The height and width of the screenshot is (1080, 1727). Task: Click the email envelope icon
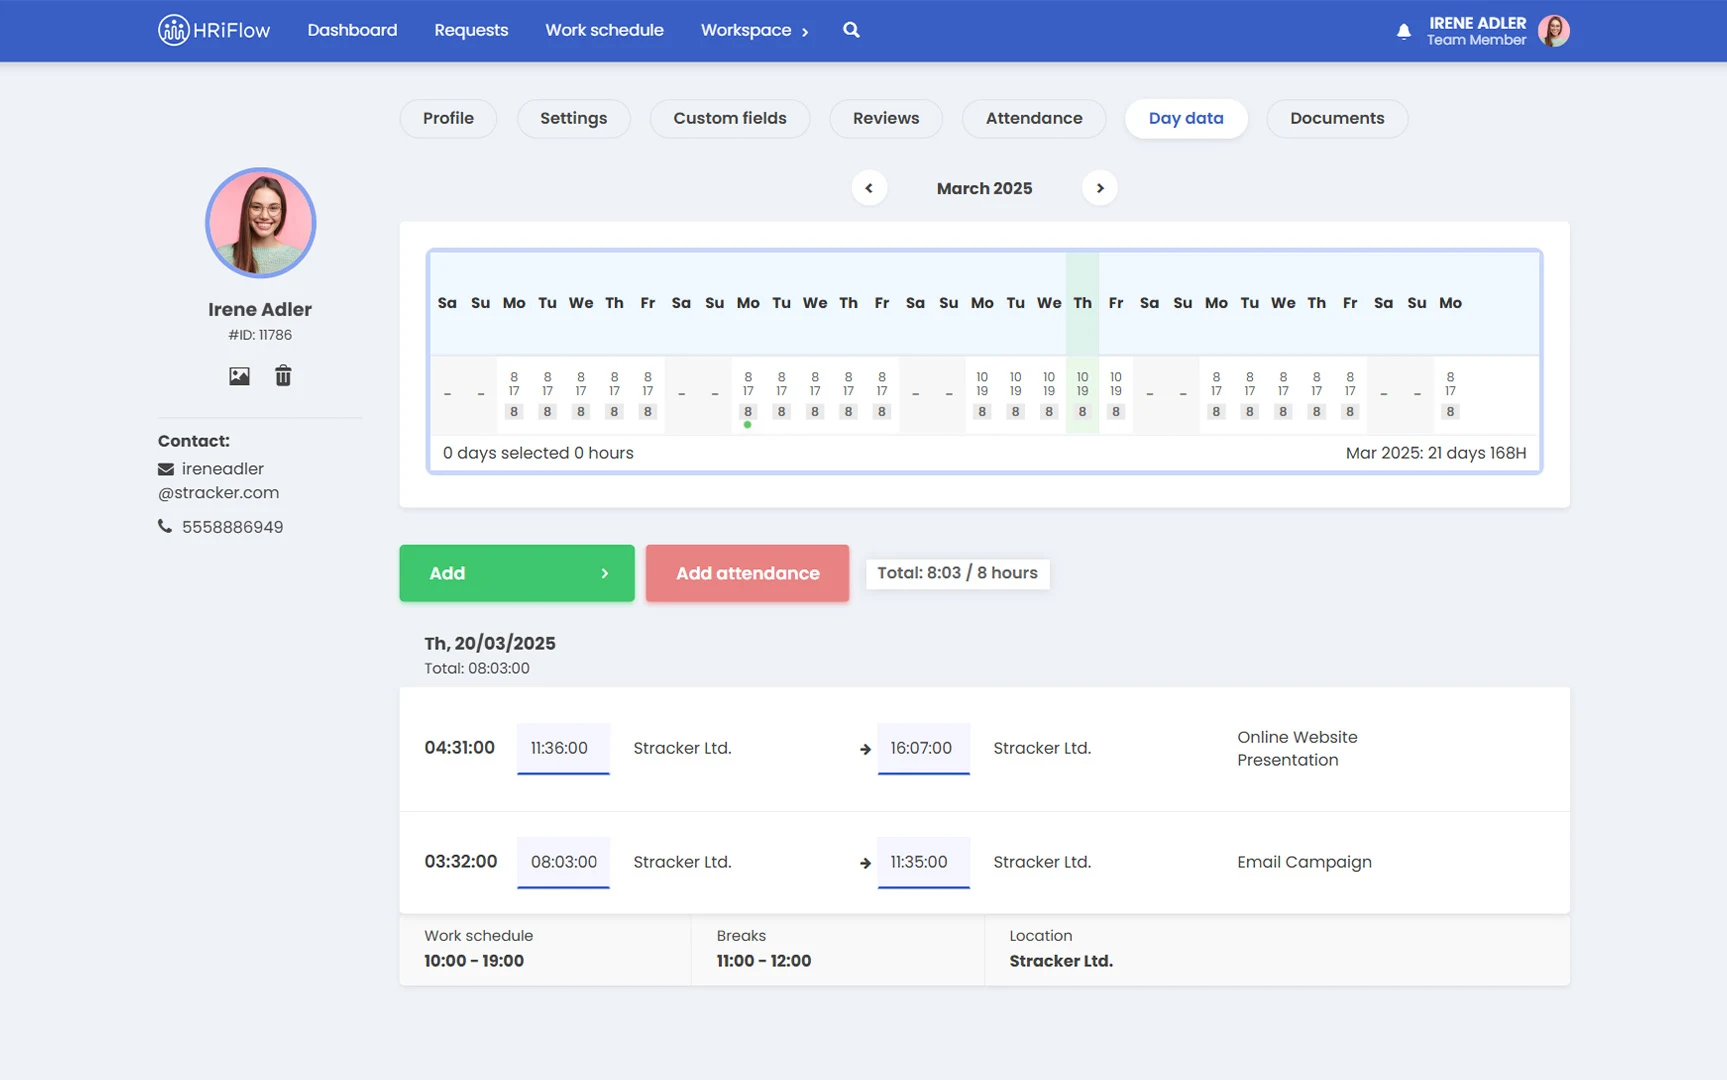pos(166,469)
